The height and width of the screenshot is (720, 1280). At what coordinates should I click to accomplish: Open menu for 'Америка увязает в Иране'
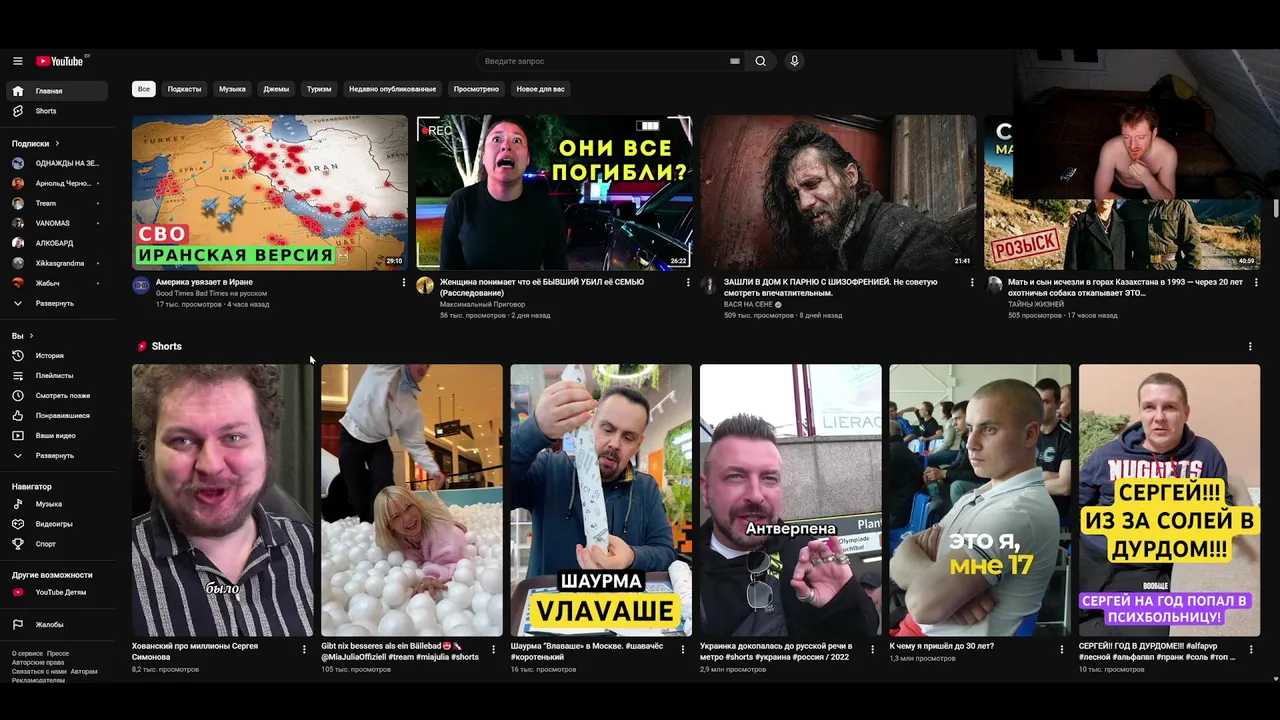(404, 283)
